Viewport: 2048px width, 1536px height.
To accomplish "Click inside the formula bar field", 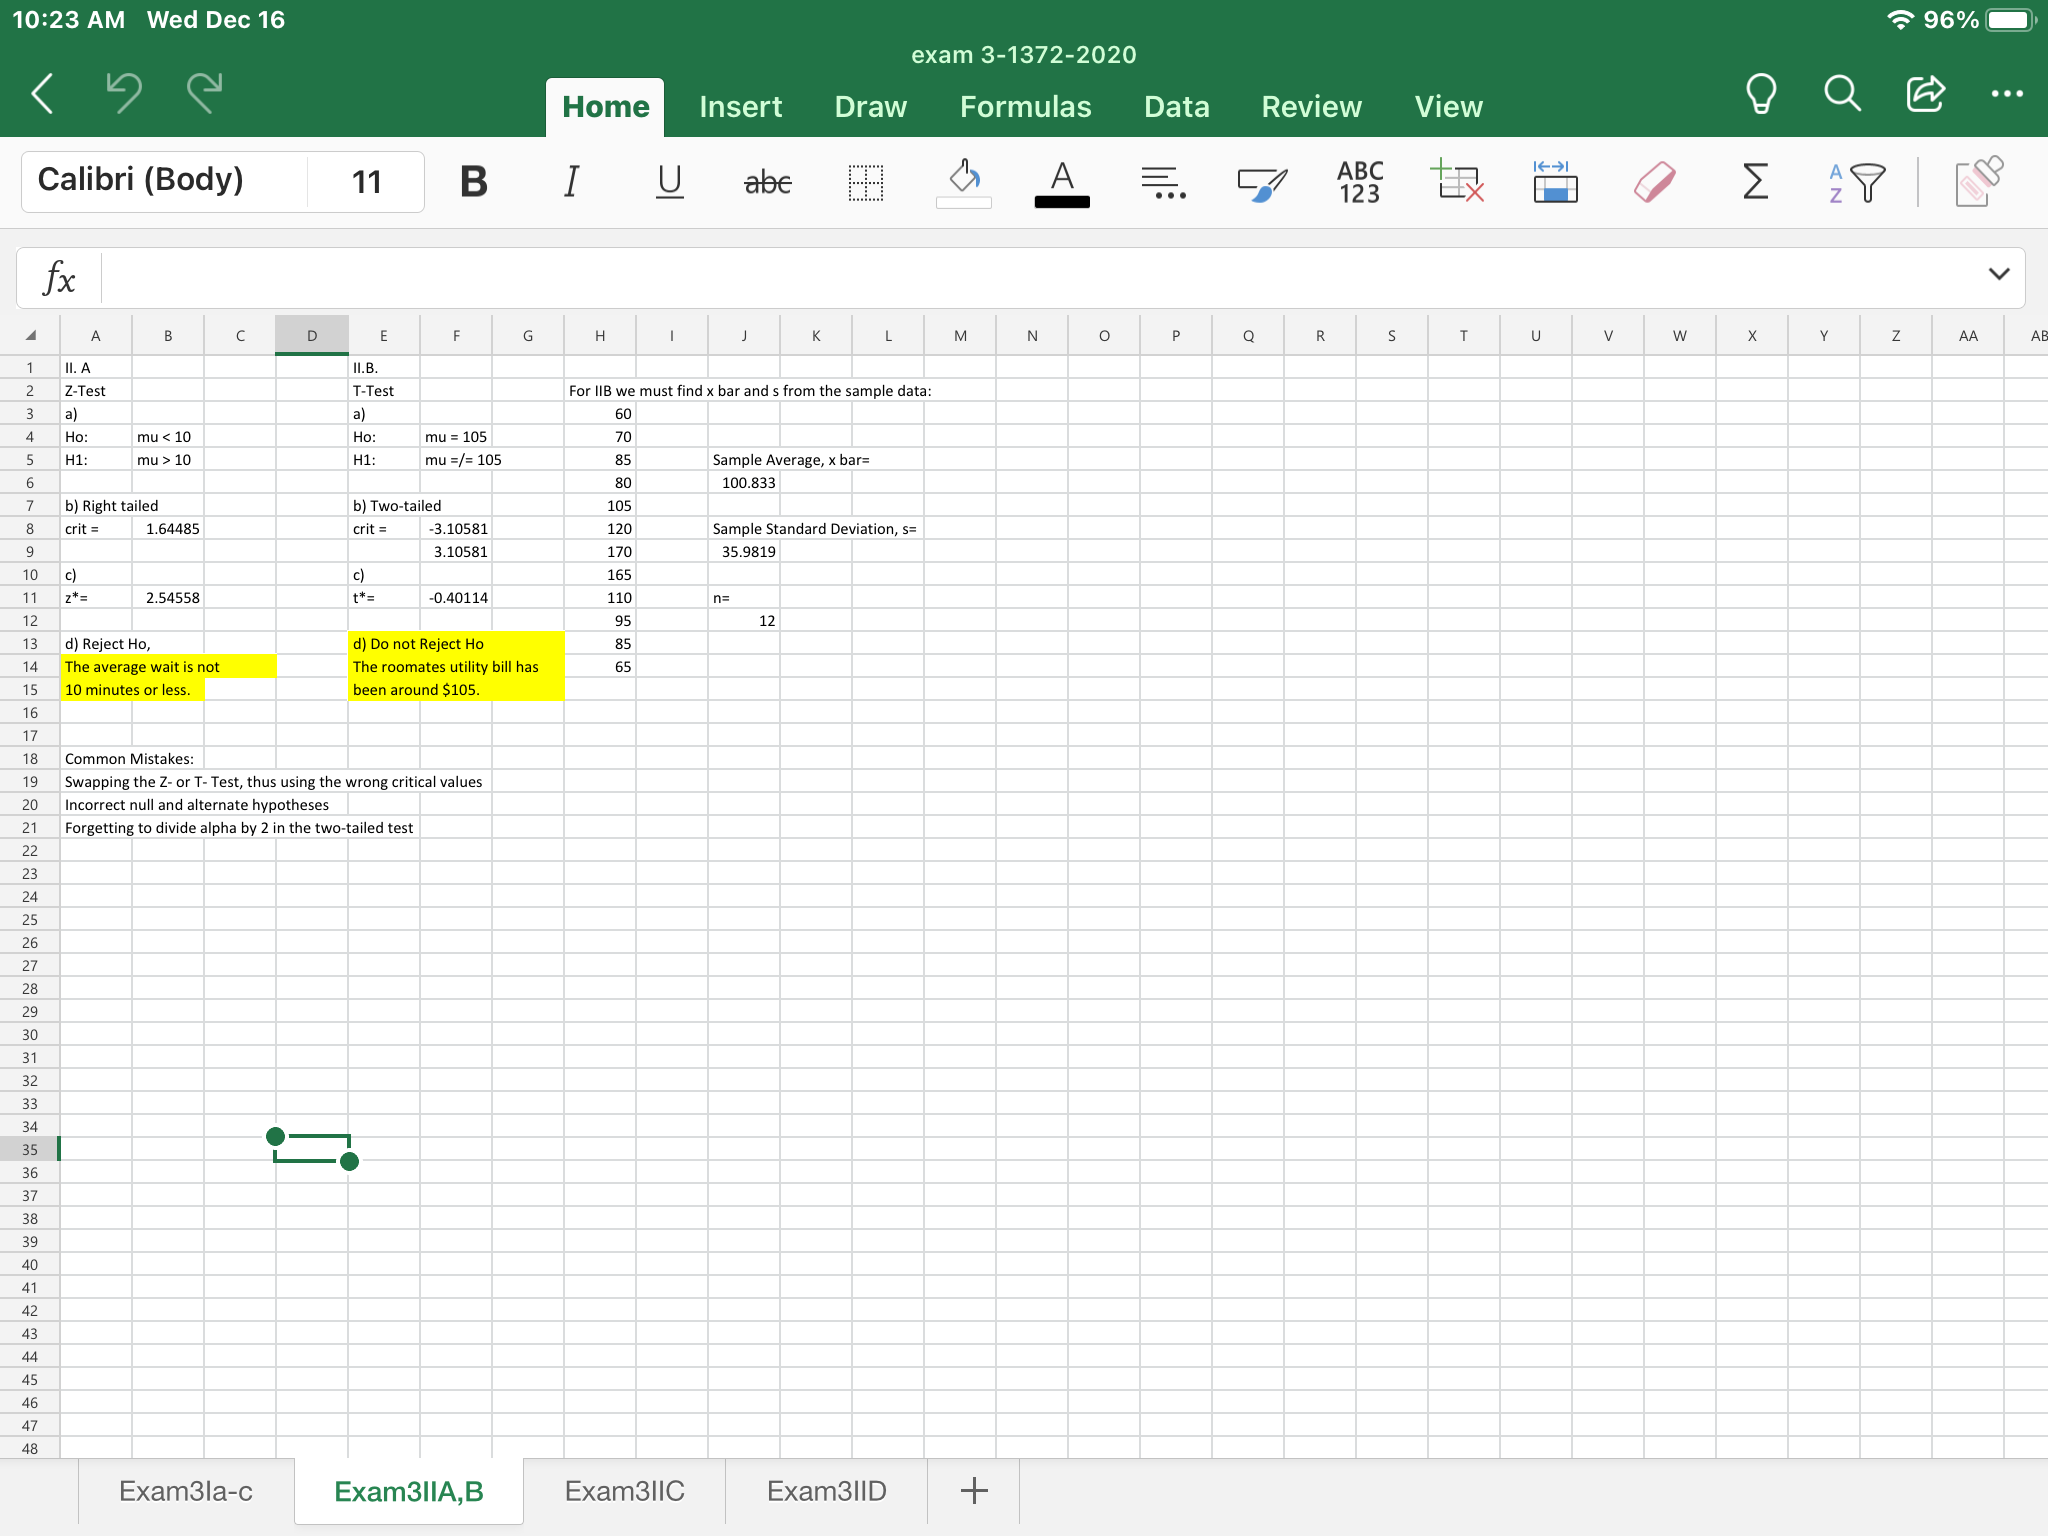I will pyautogui.click(x=1040, y=278).
